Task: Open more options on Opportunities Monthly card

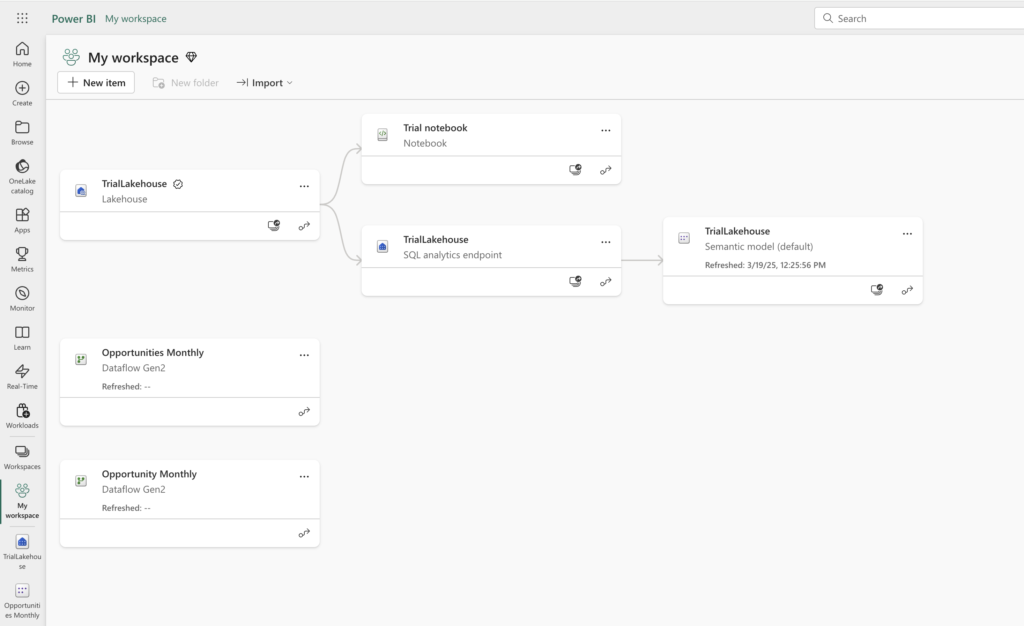Action: pyautogui.click(x=304, y=355)
